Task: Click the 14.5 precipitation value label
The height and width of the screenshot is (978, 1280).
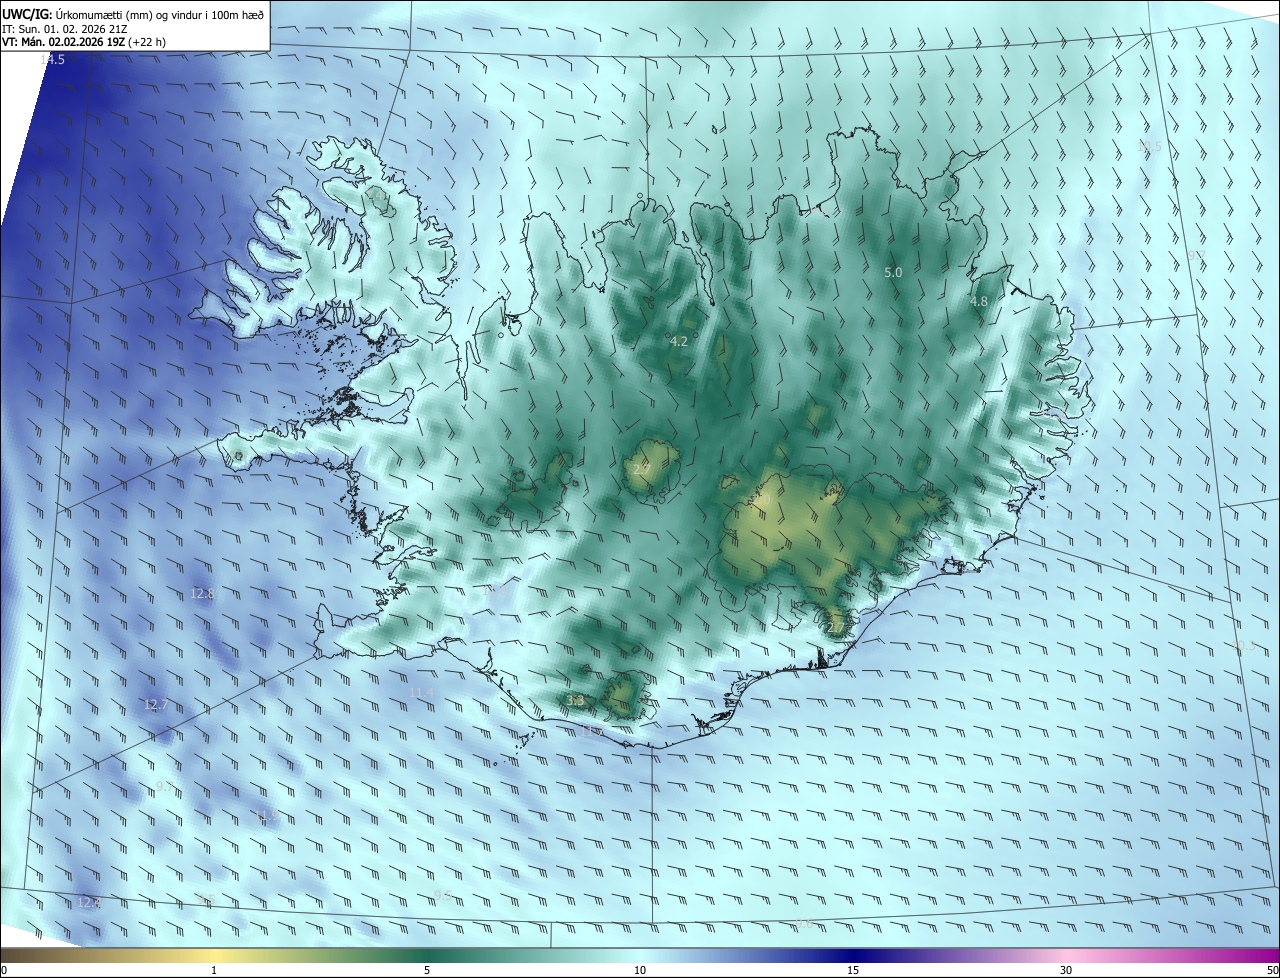Action: point(52,60)
